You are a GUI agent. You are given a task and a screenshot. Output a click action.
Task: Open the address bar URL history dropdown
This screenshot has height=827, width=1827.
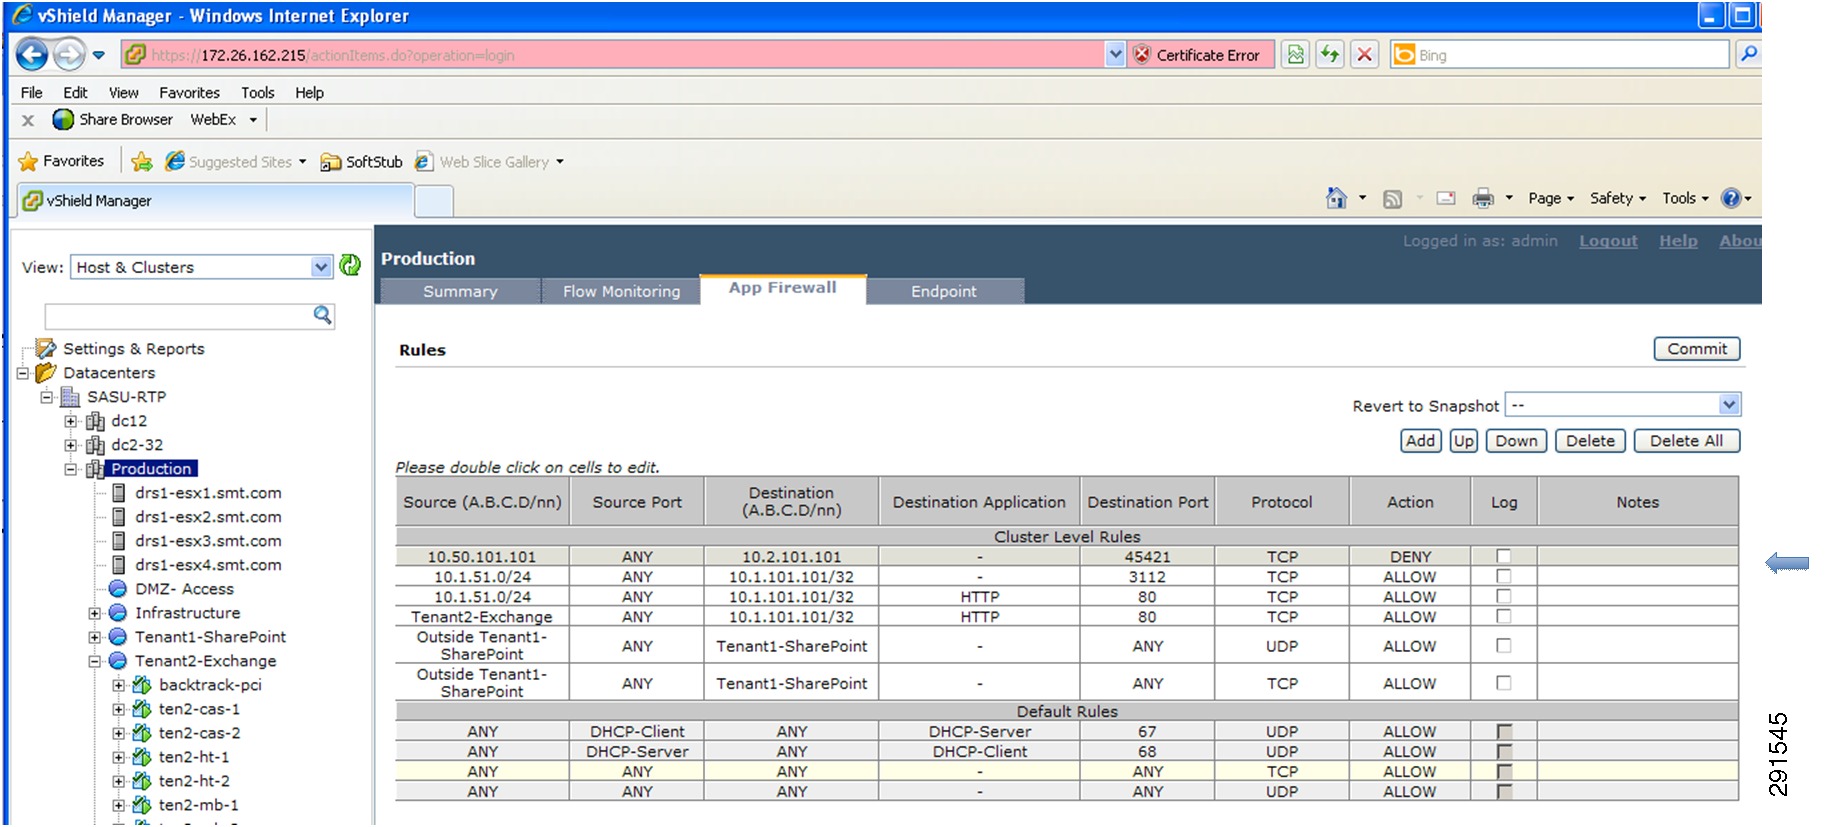(1116, 55)
